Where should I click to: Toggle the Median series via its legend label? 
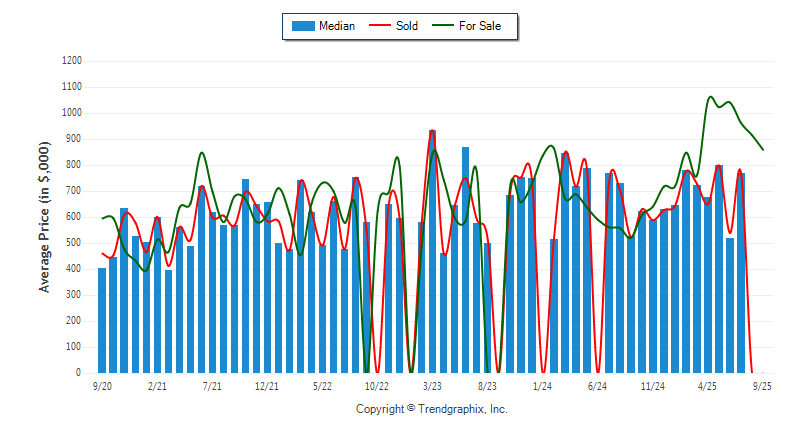pos(336,26)
